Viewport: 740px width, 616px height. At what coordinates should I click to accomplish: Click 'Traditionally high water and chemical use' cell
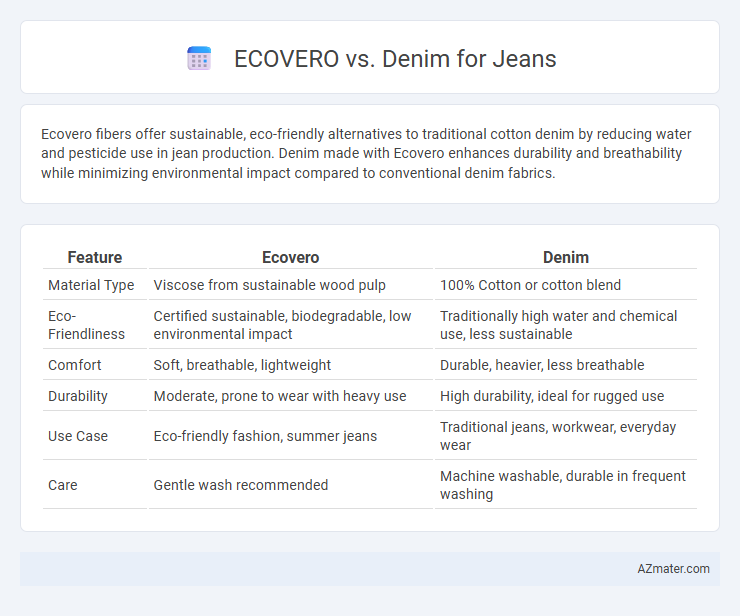pos(558,325)
